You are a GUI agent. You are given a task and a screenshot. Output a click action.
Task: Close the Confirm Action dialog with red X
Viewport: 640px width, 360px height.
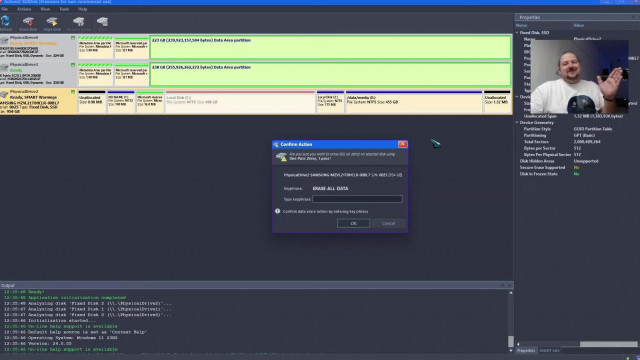pos(402,144)
